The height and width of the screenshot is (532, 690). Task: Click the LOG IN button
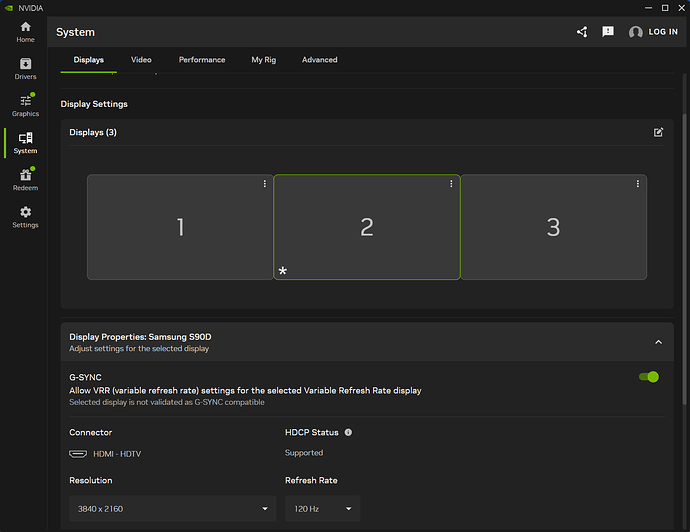tap(663, 32)
